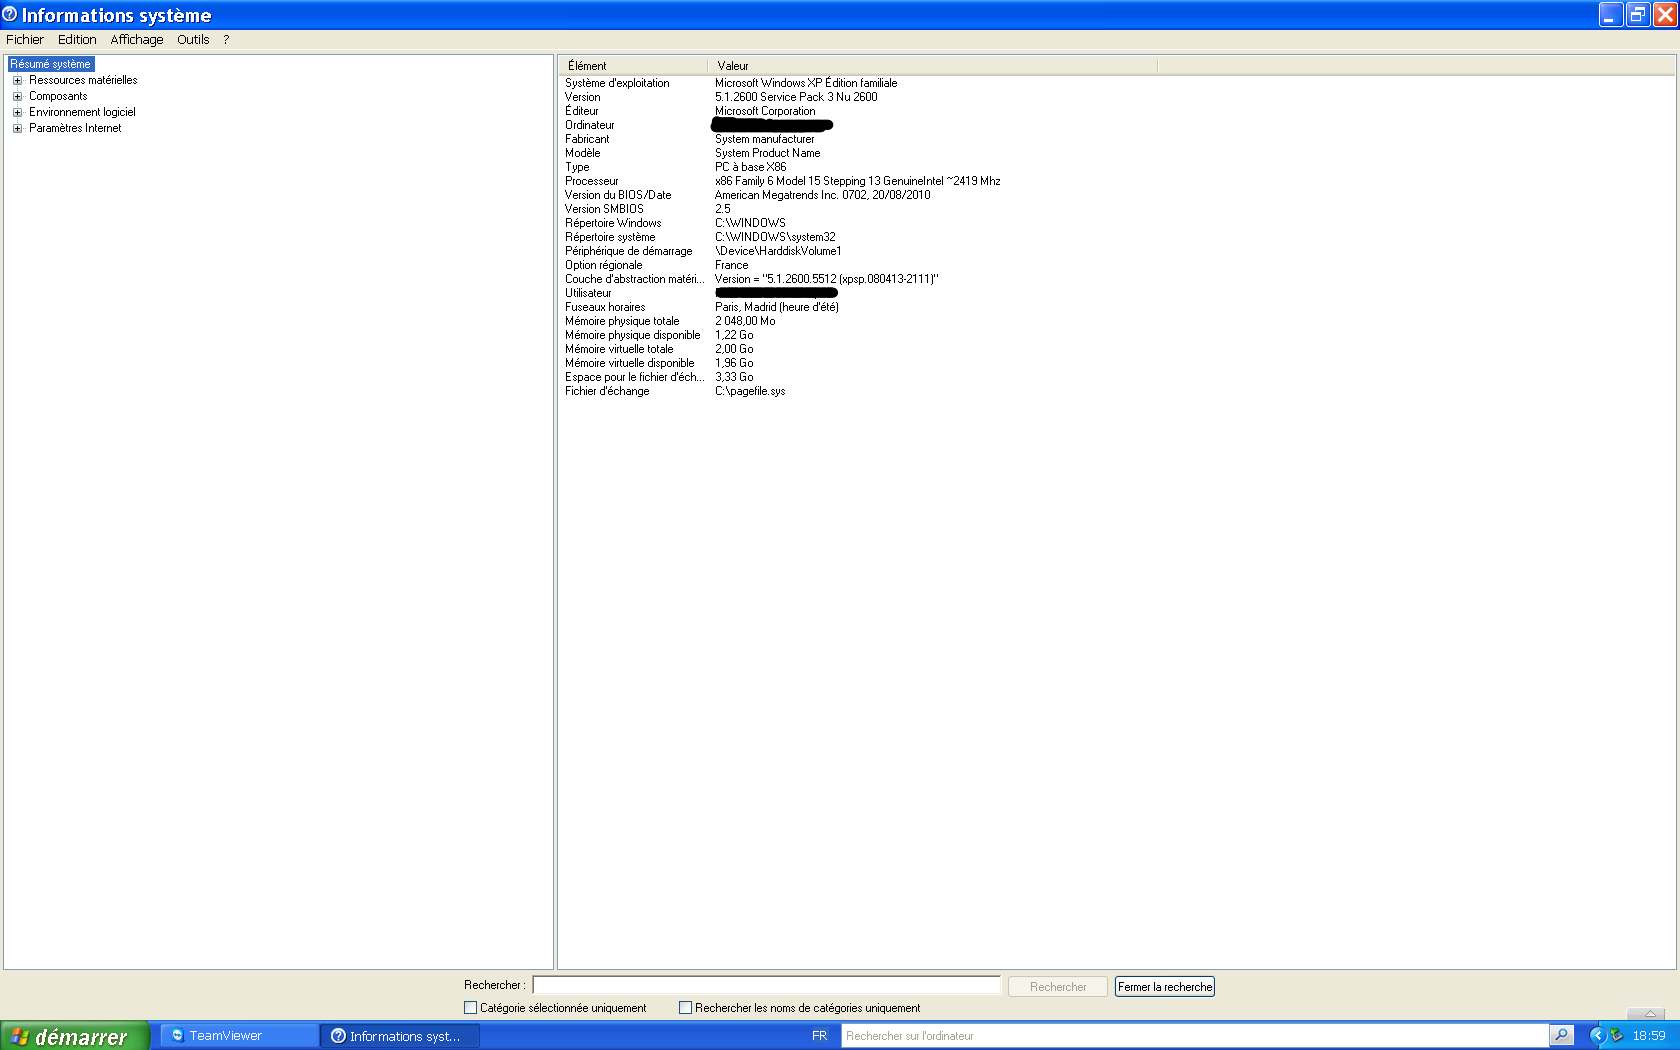Select Résumé système in the tree
This screenshot has height=1050, width=1680.
pyautogui.click(x=50, y=64)
